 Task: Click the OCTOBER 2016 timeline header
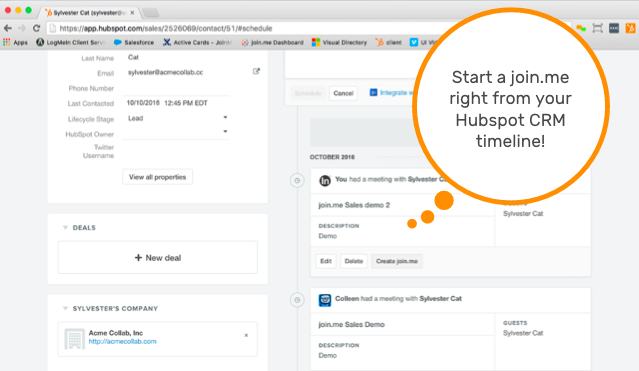(332, 157)
